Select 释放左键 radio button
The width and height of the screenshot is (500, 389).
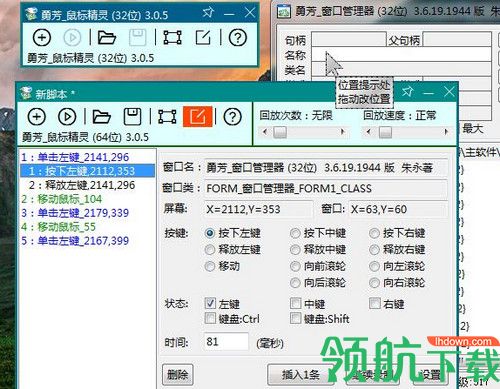pyautogui.click(x=210, y=250)
